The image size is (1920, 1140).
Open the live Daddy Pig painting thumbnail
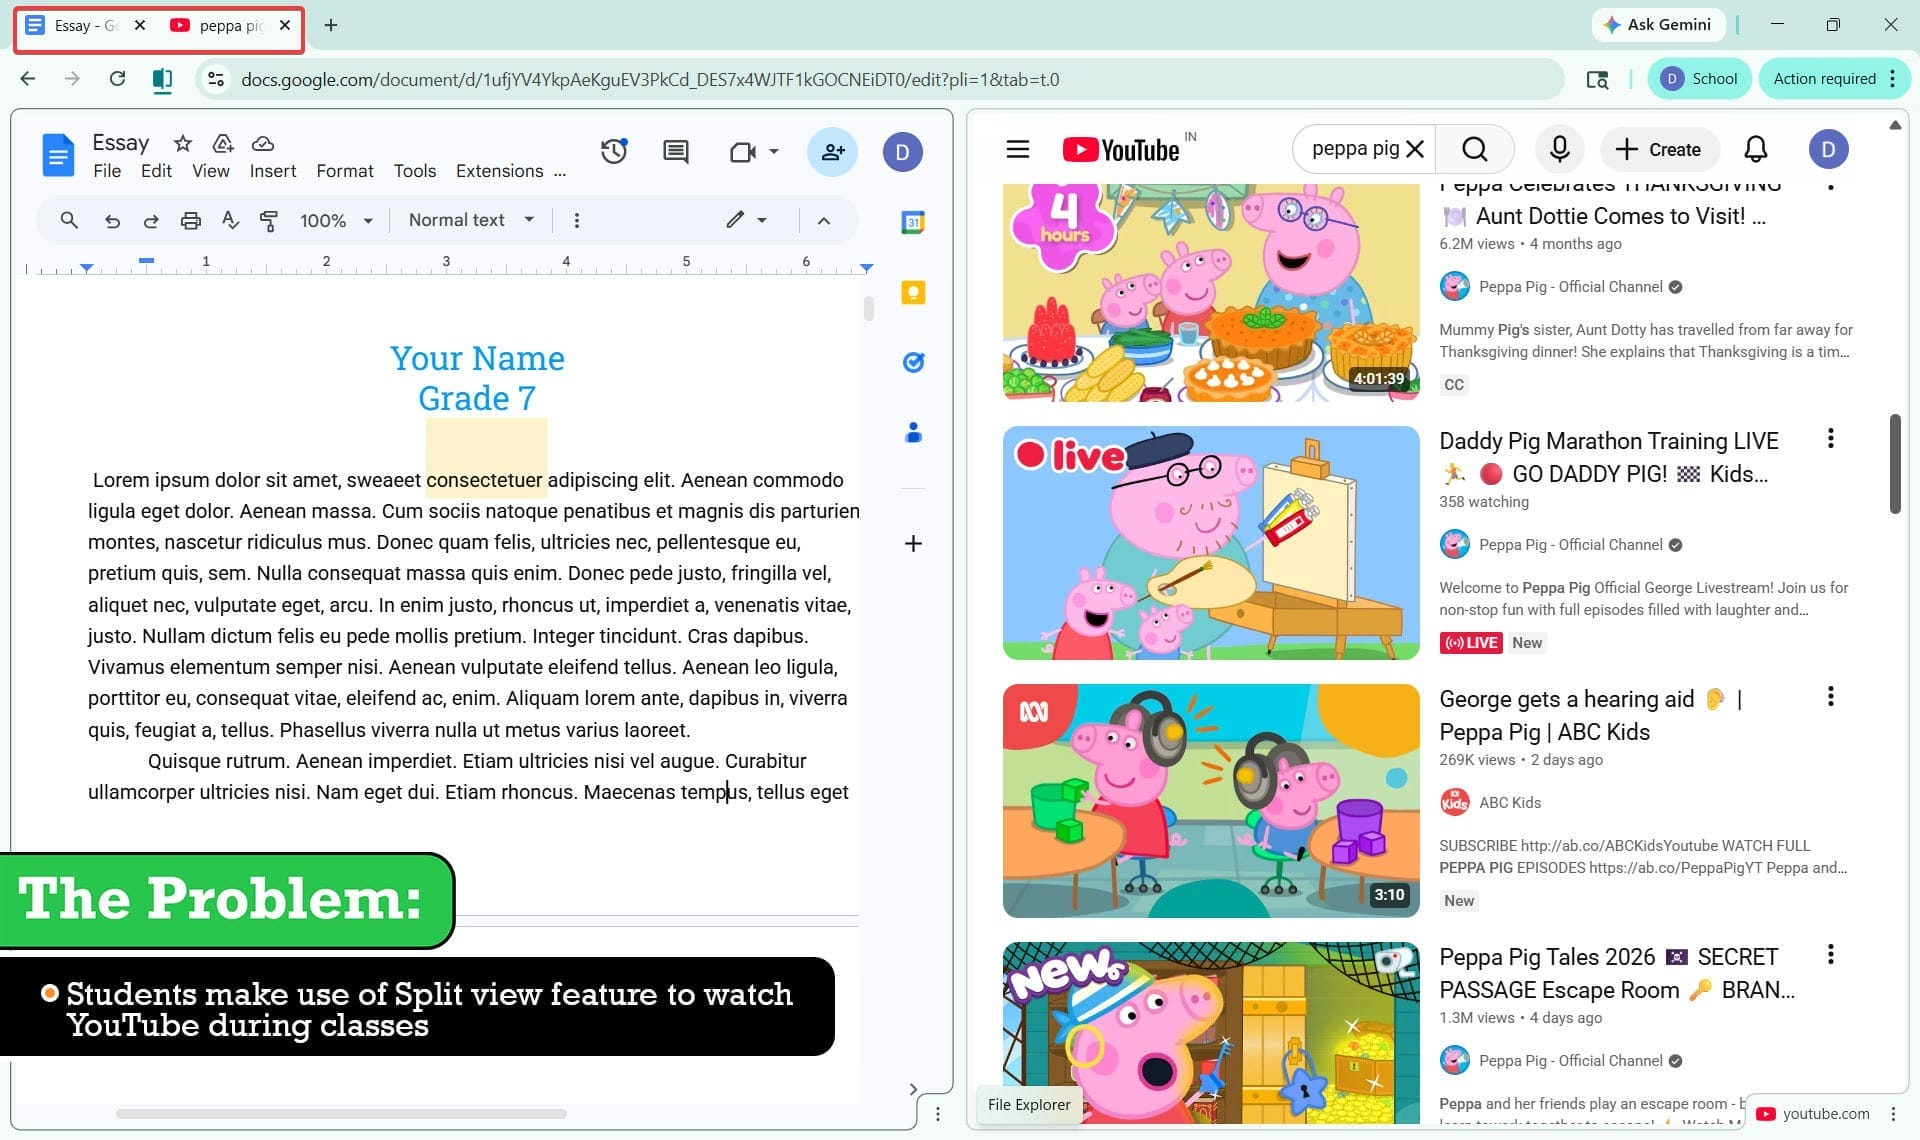pos(1211,542)
